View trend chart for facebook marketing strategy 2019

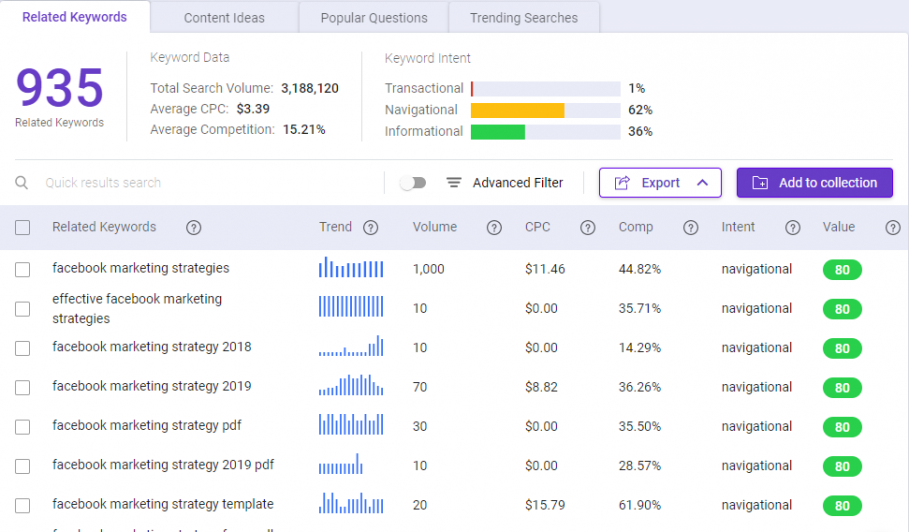(351, 385)
